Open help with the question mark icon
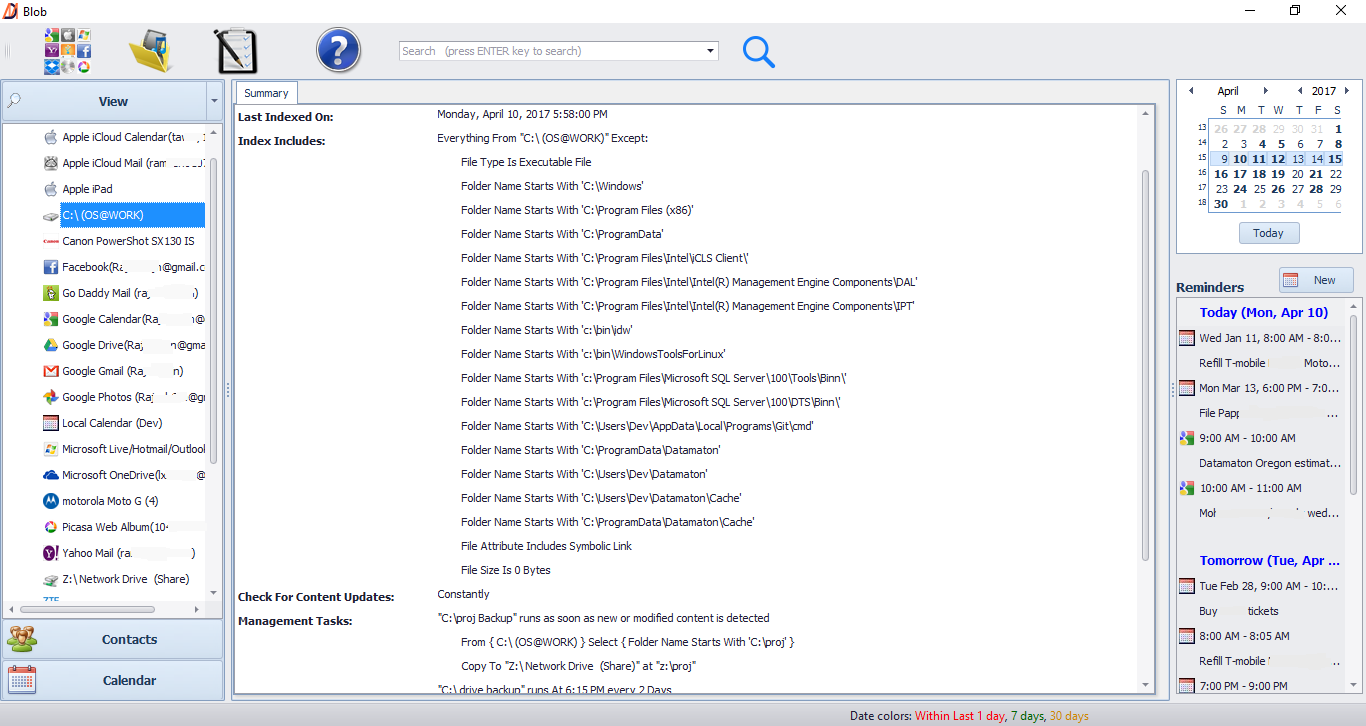The height and width of the screenshot is (726, 1366). tap(338, 50)
